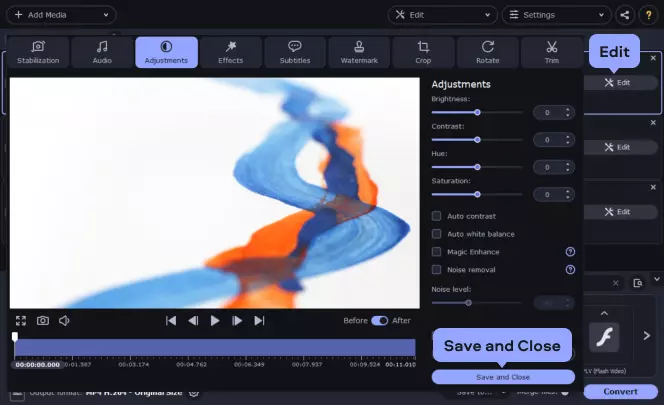The height and width of the screenshot is (405, 664).
Task: Click the Brightness value field
Action: click(553, 113)
